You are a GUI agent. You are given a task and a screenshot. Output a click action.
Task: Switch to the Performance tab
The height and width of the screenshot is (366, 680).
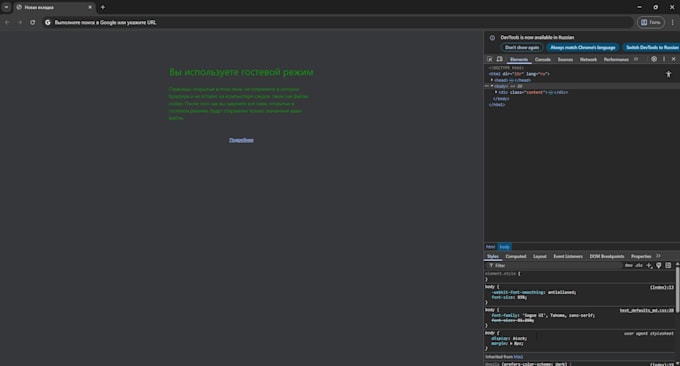click(616, 59)
